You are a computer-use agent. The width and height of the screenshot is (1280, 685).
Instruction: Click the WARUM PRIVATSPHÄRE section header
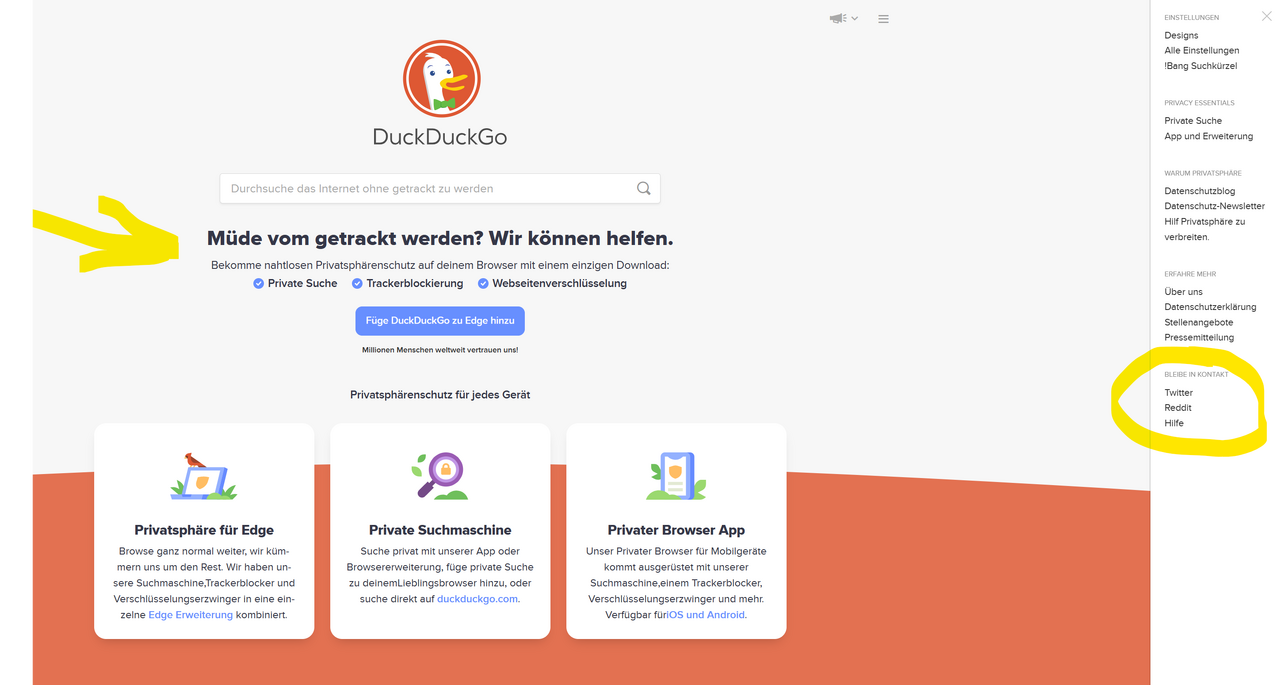pos(1203,173)
